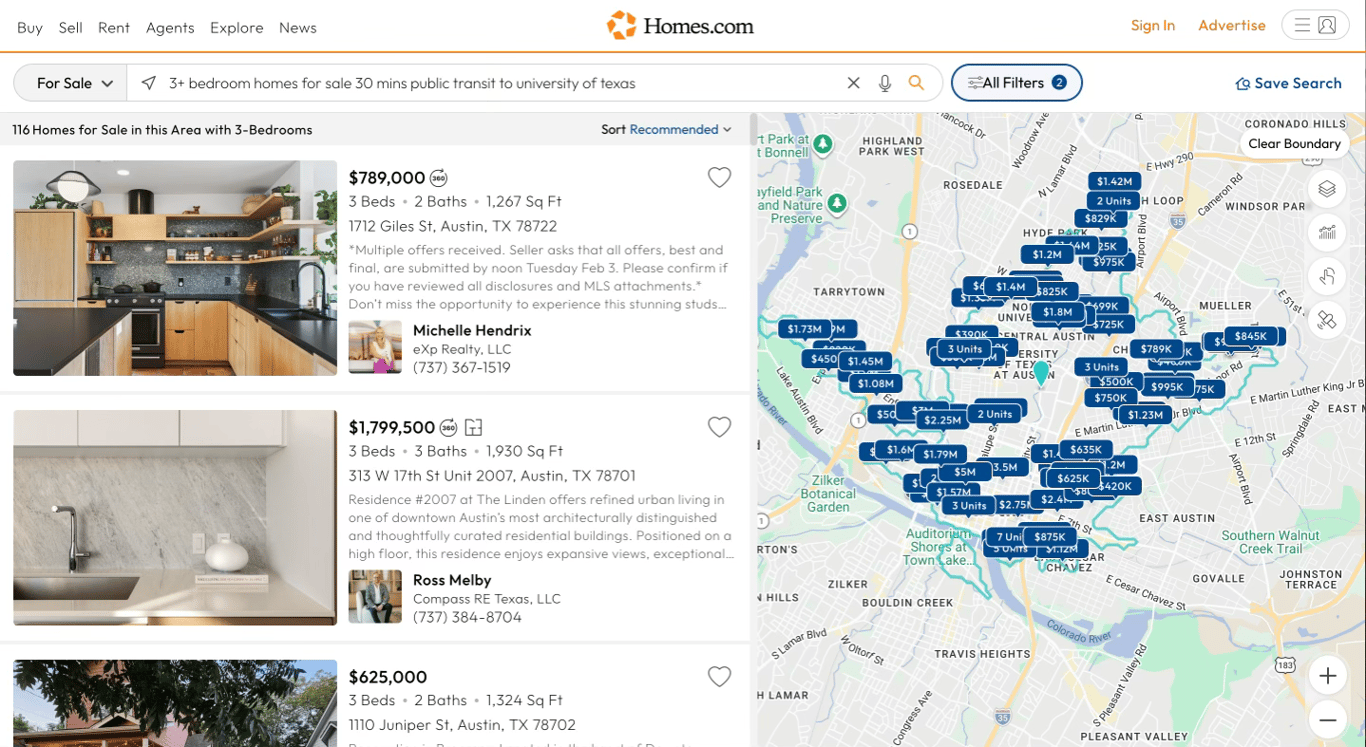The height and width of the screenshot is (747, 1366).
Task: Click the orange search magnifier icon
Action: [x=917, y=83]
